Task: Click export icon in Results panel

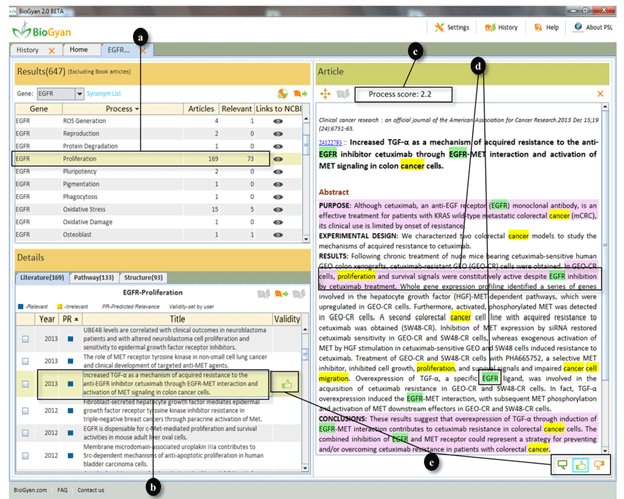Action: click(300, 94)
